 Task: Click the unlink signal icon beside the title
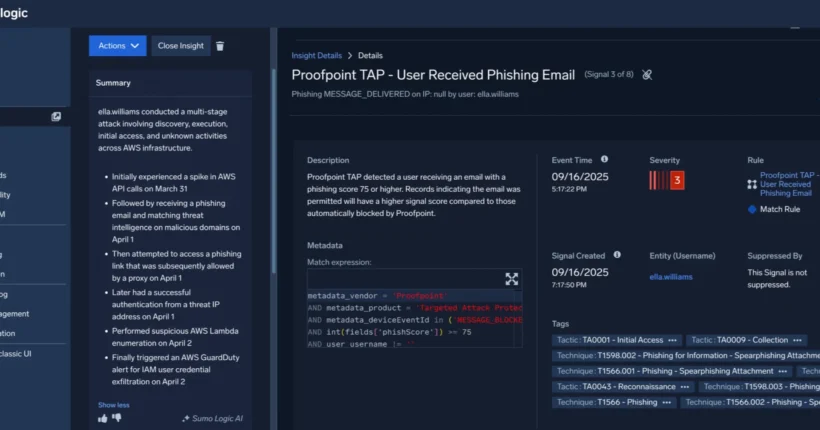pyautogui.click(x=647, y=75)
